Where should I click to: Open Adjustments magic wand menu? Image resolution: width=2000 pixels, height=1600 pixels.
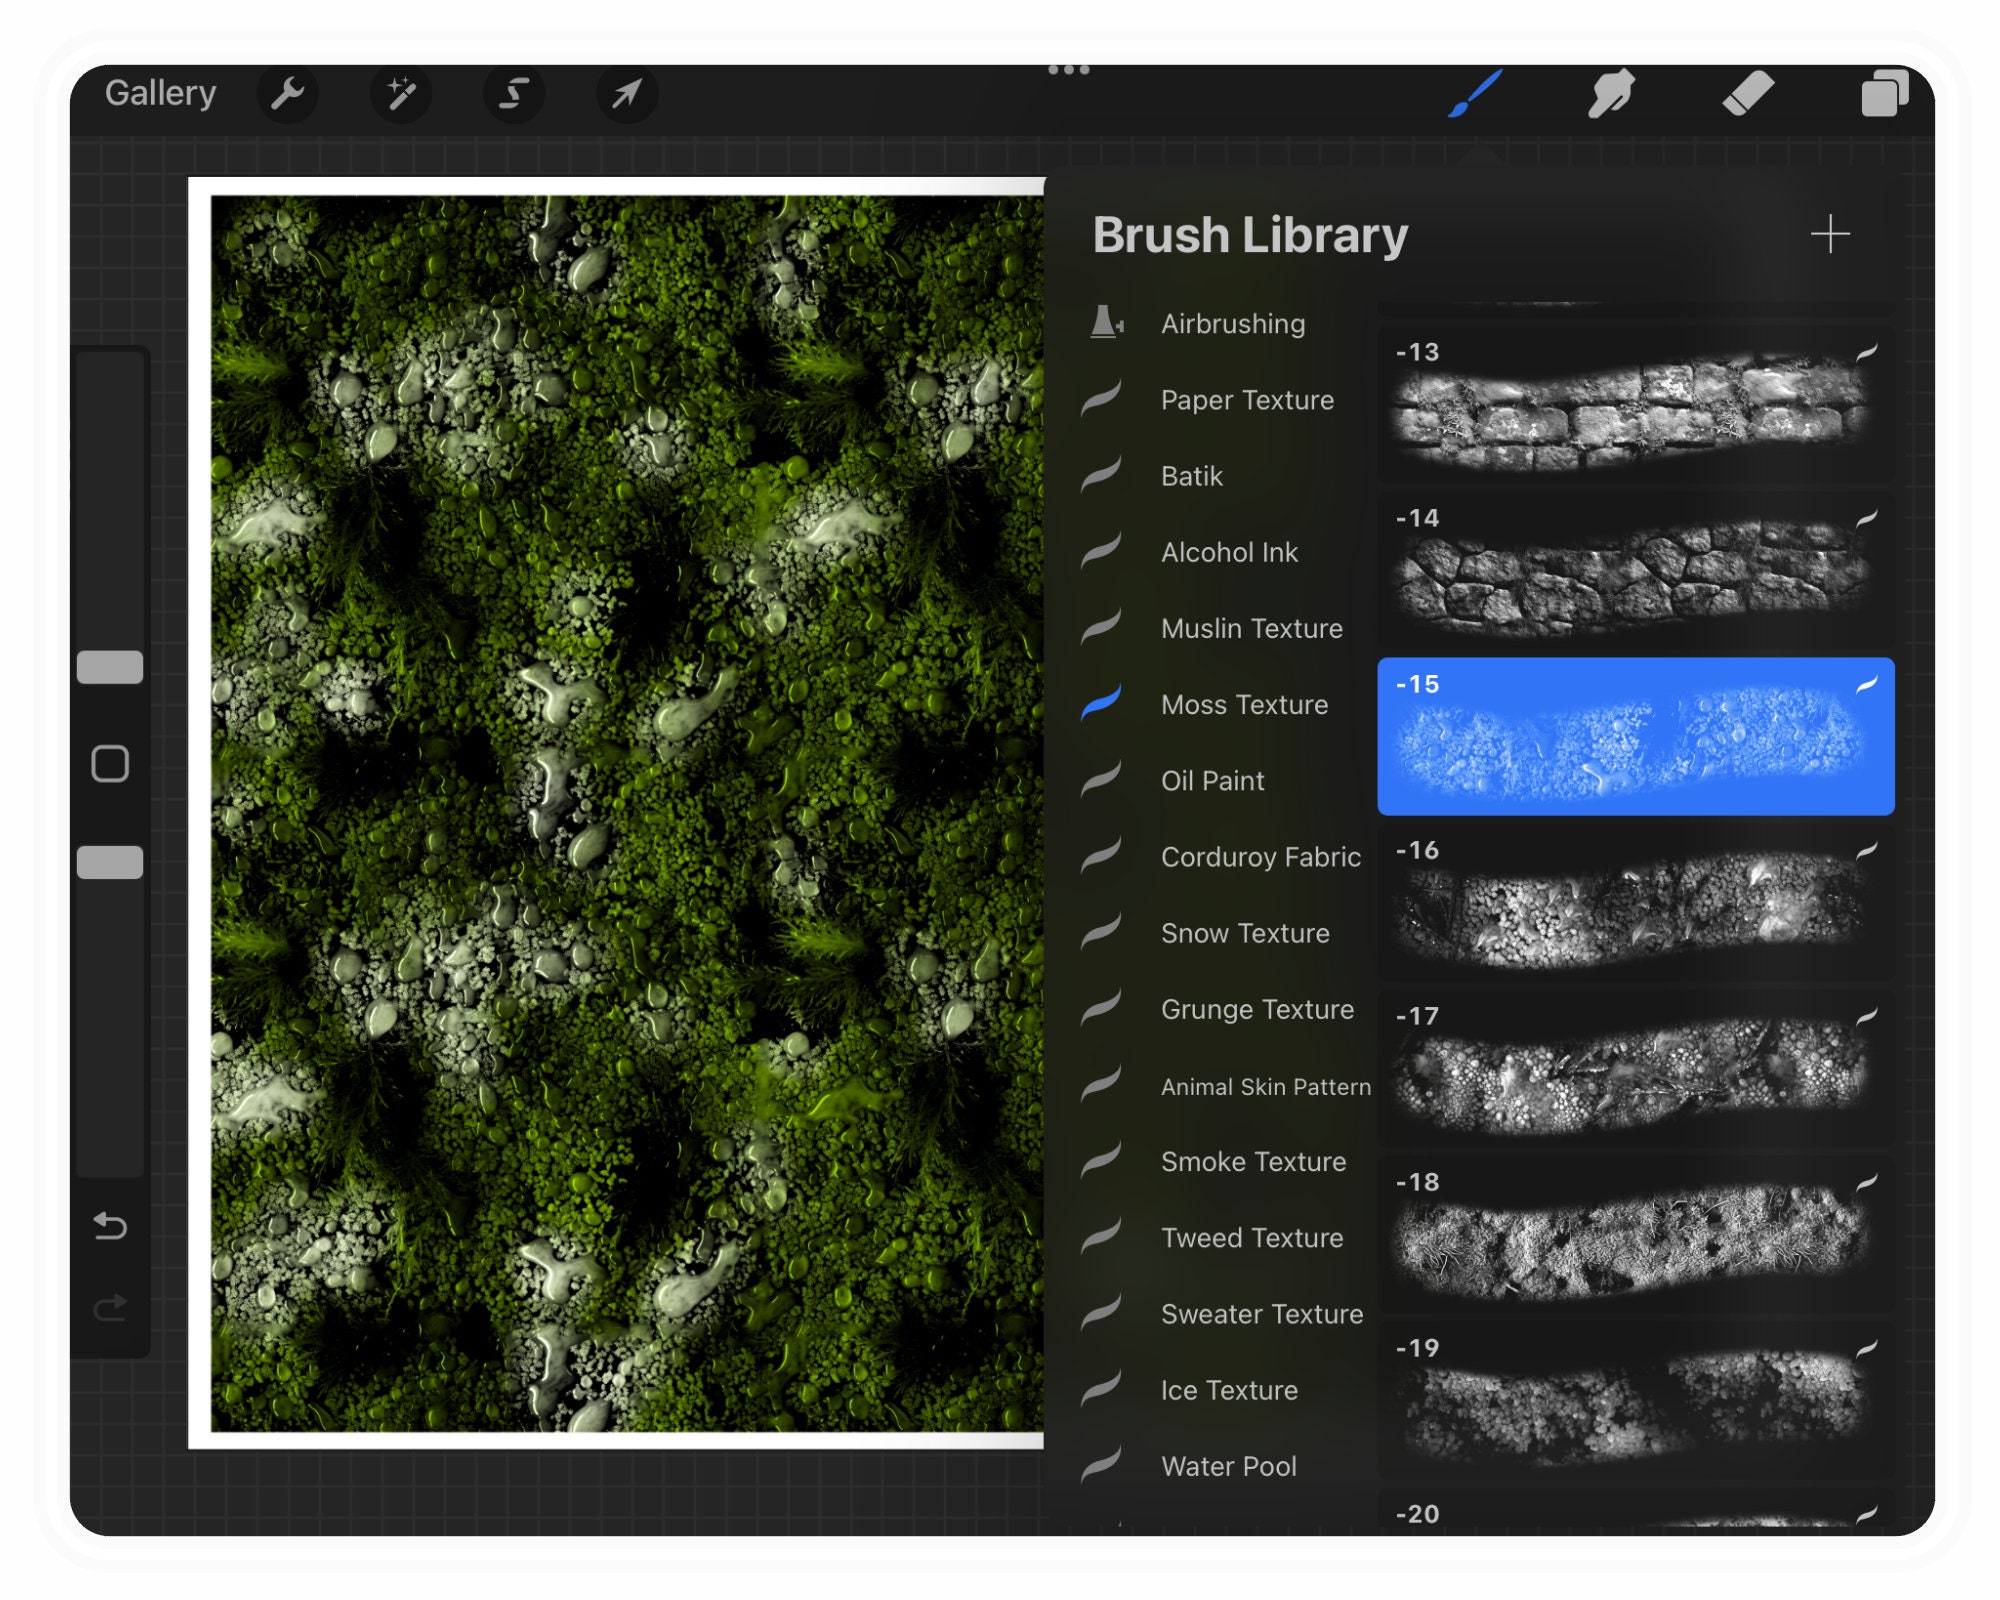coord(401,94)
